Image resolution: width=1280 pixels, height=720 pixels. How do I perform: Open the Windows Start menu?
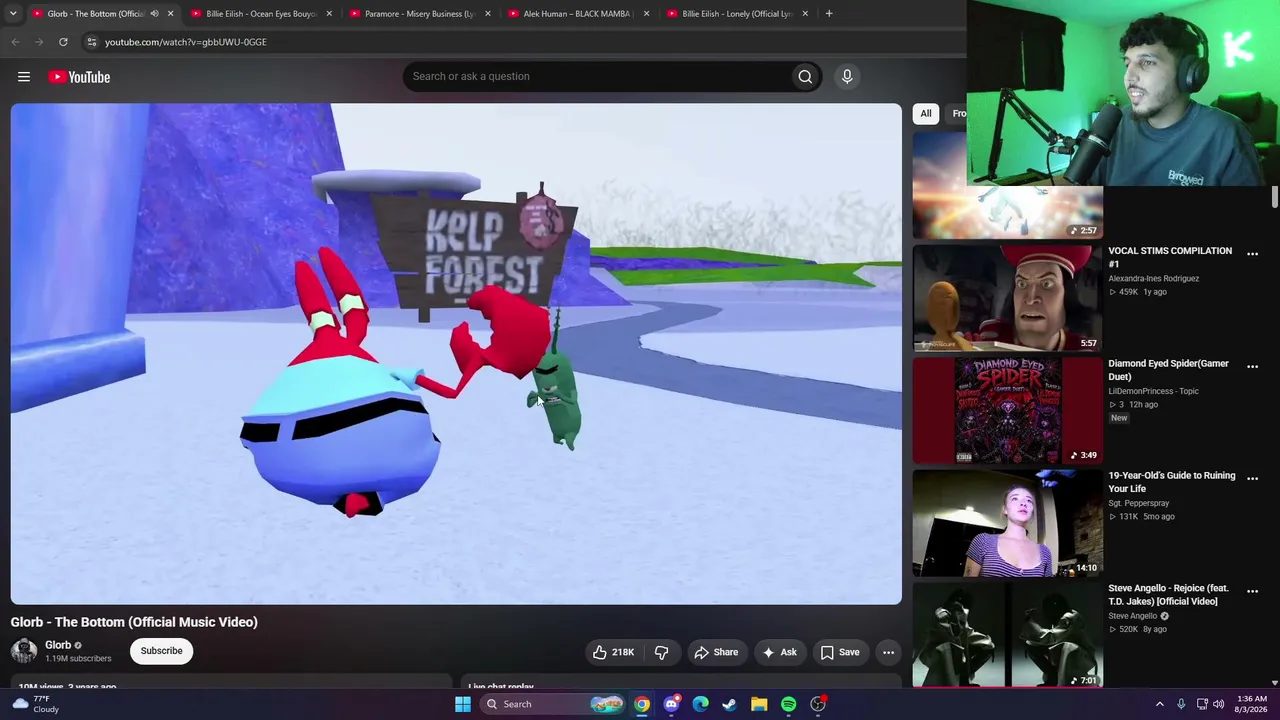pyautogui.click(x=463, y=704)
